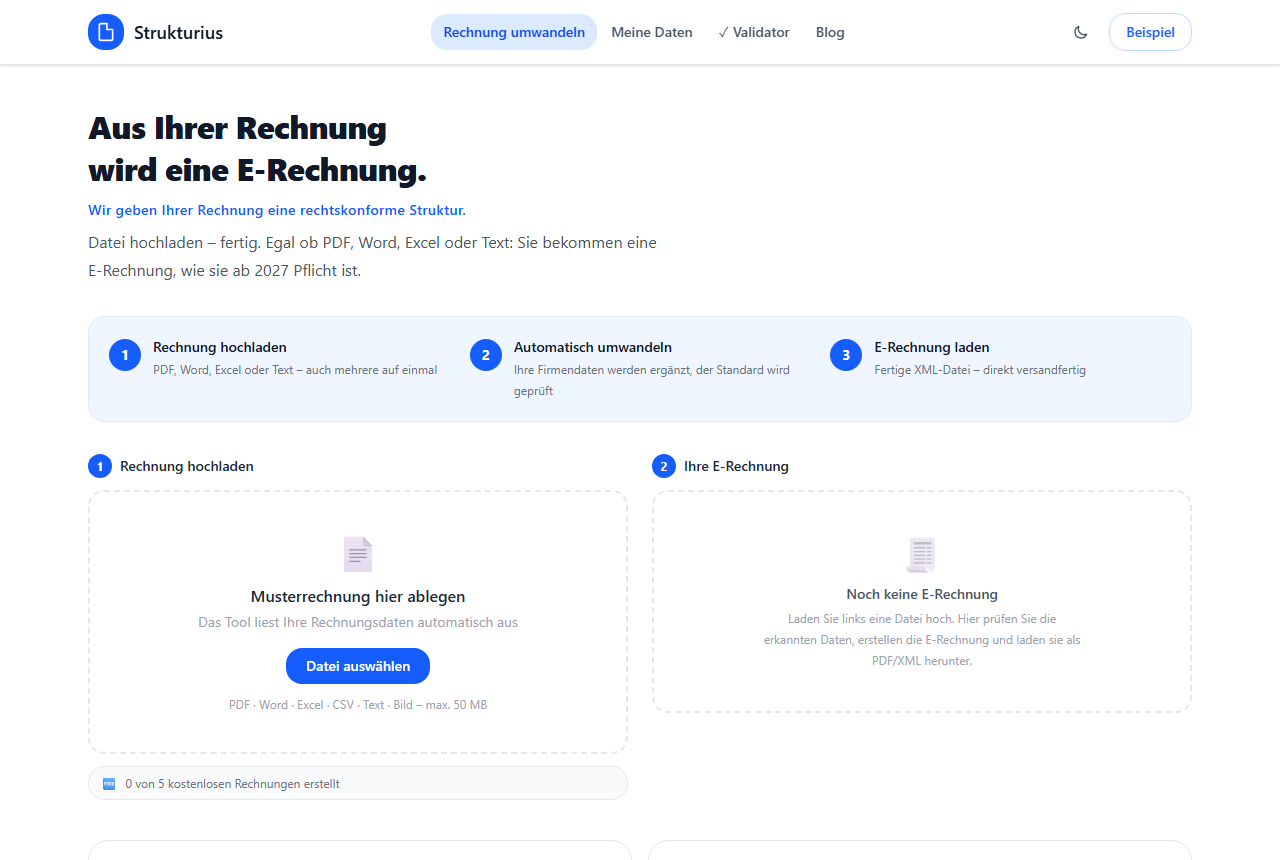Click step 1 circle in the steps banner
The height and width of the screenshot is (860, 1280).
pyautogui.click(x=125, y=355)
